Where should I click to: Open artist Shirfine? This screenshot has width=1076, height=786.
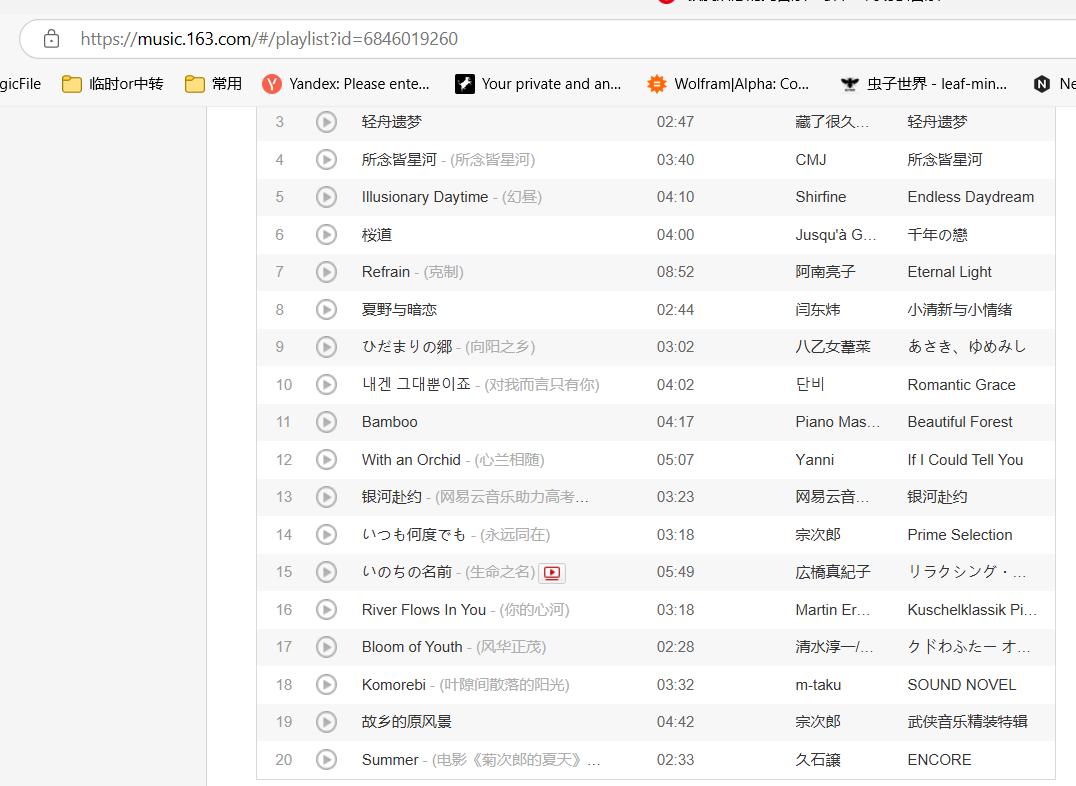(821, 197)
